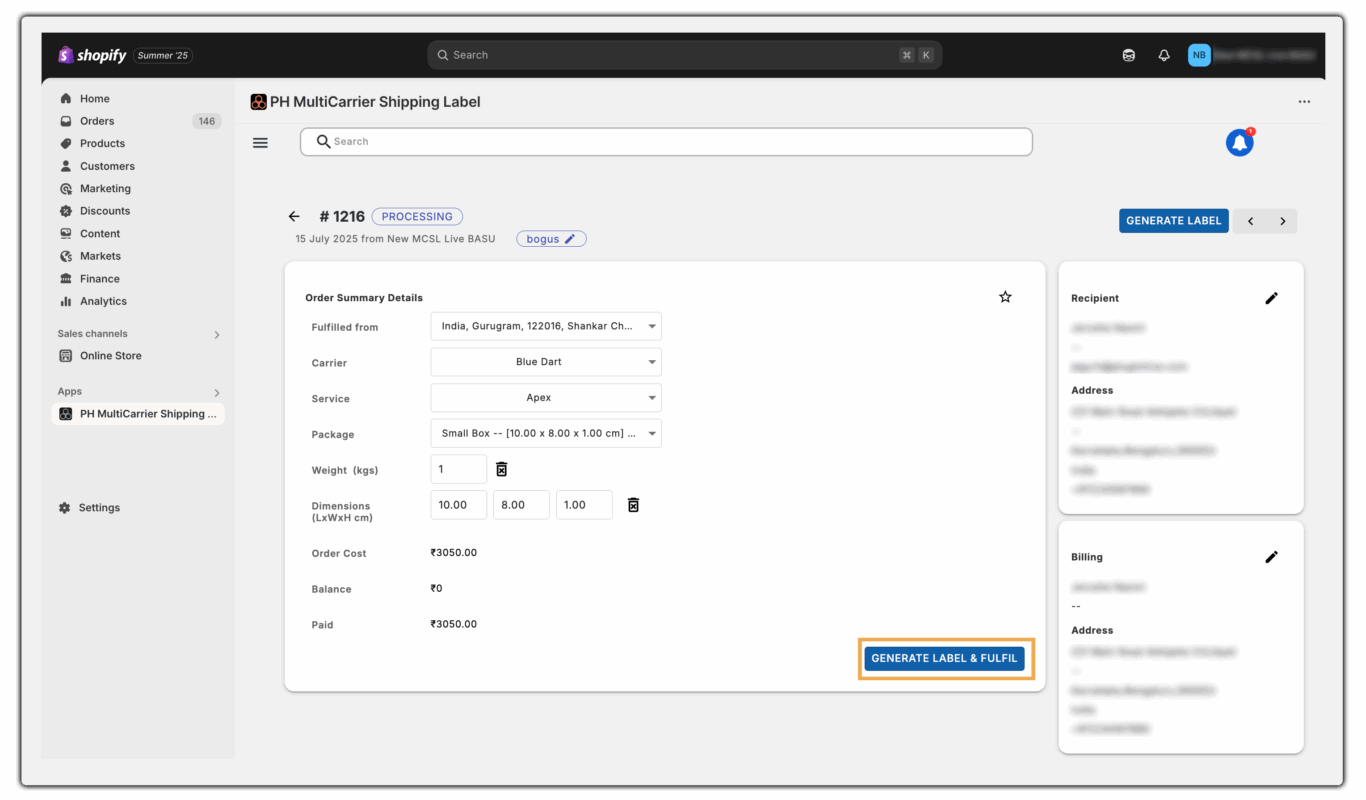Click the width field showing 8.00

click(521, 505)
